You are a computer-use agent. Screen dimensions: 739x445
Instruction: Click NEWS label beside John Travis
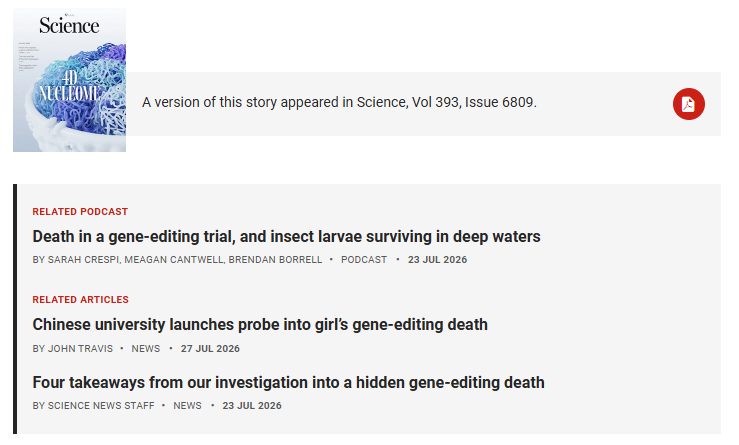click(146, 348)
